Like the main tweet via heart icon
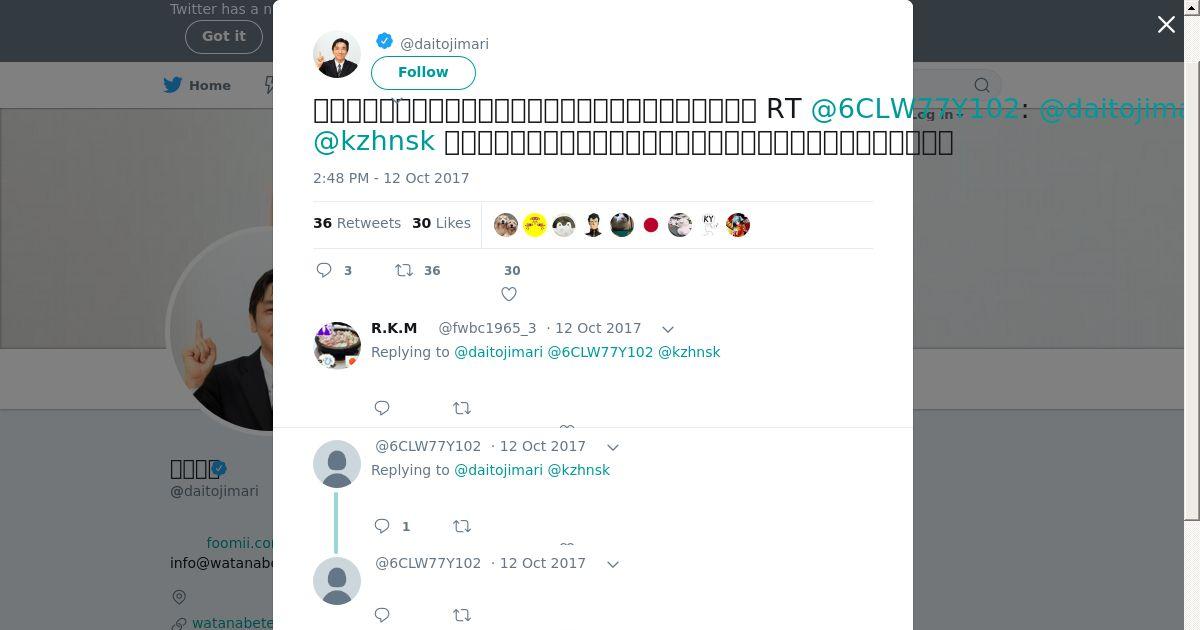 (x=509, y=294)
